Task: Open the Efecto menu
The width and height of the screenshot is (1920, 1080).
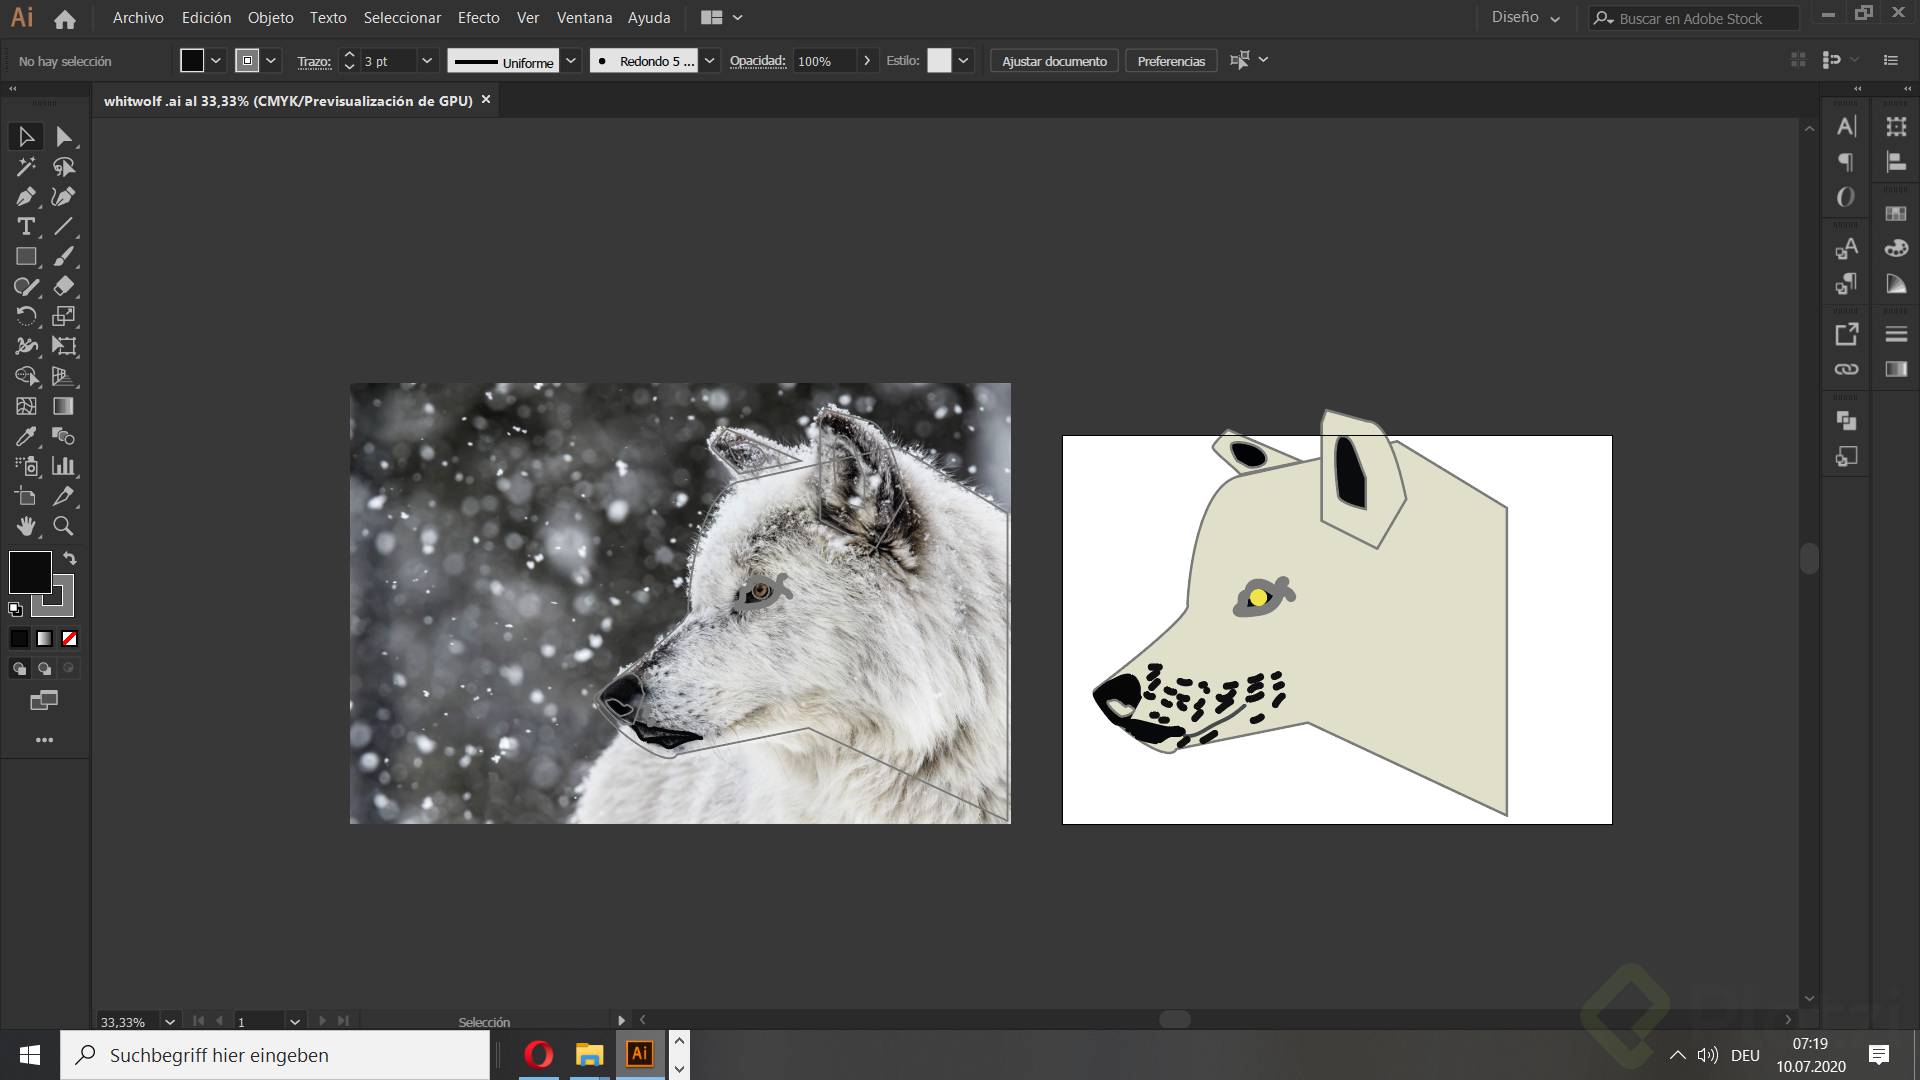Action: pos(478,18)
